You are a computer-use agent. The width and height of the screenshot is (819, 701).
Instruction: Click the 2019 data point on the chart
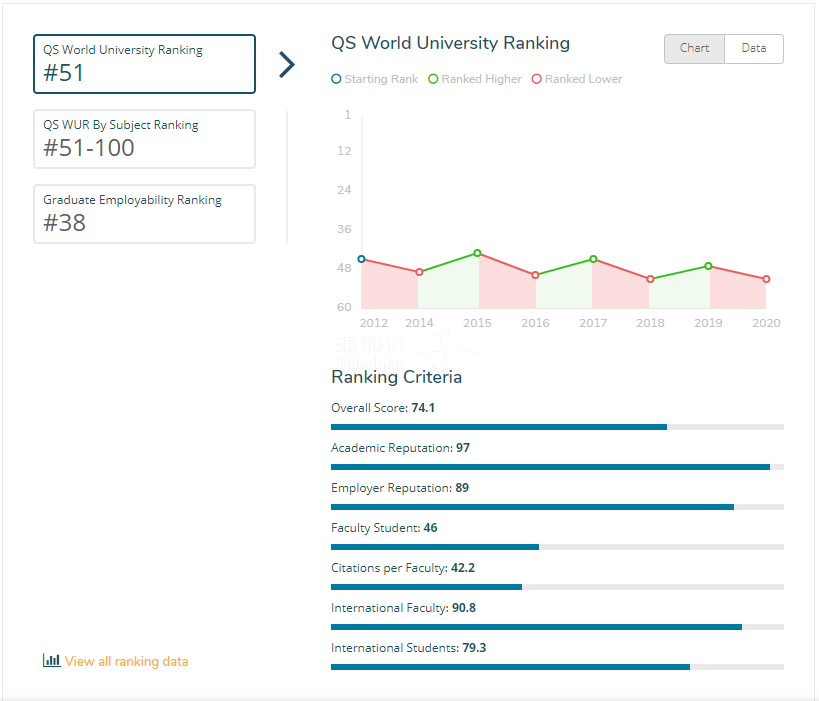(x=708, y=266)
